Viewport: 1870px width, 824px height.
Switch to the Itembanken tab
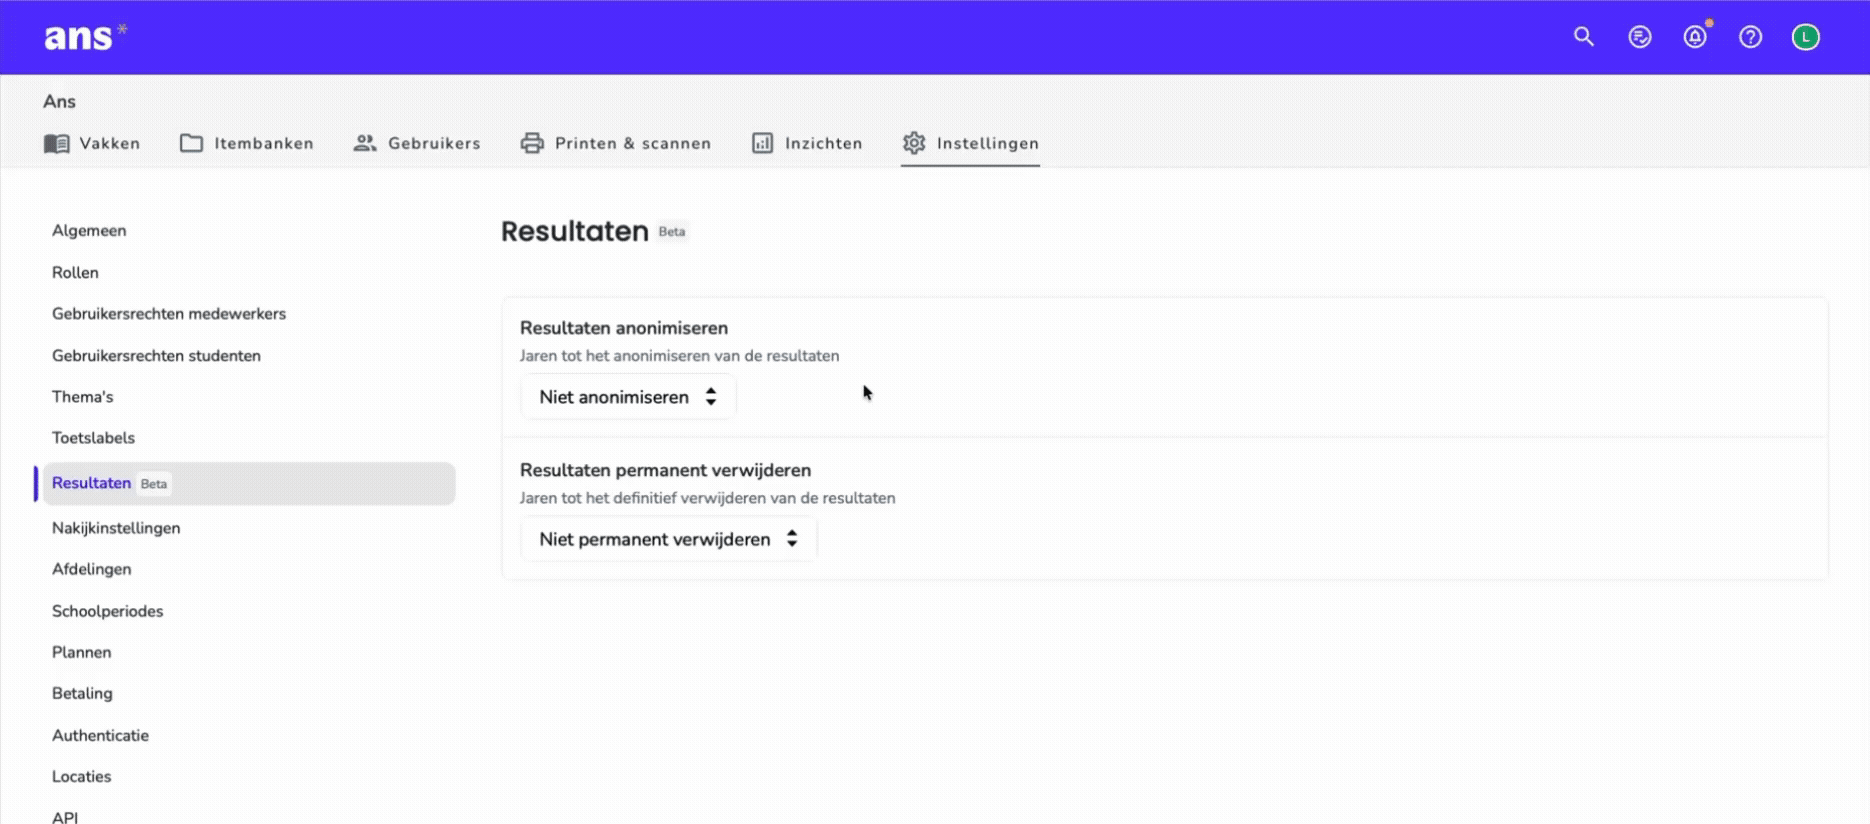(247, 143)
